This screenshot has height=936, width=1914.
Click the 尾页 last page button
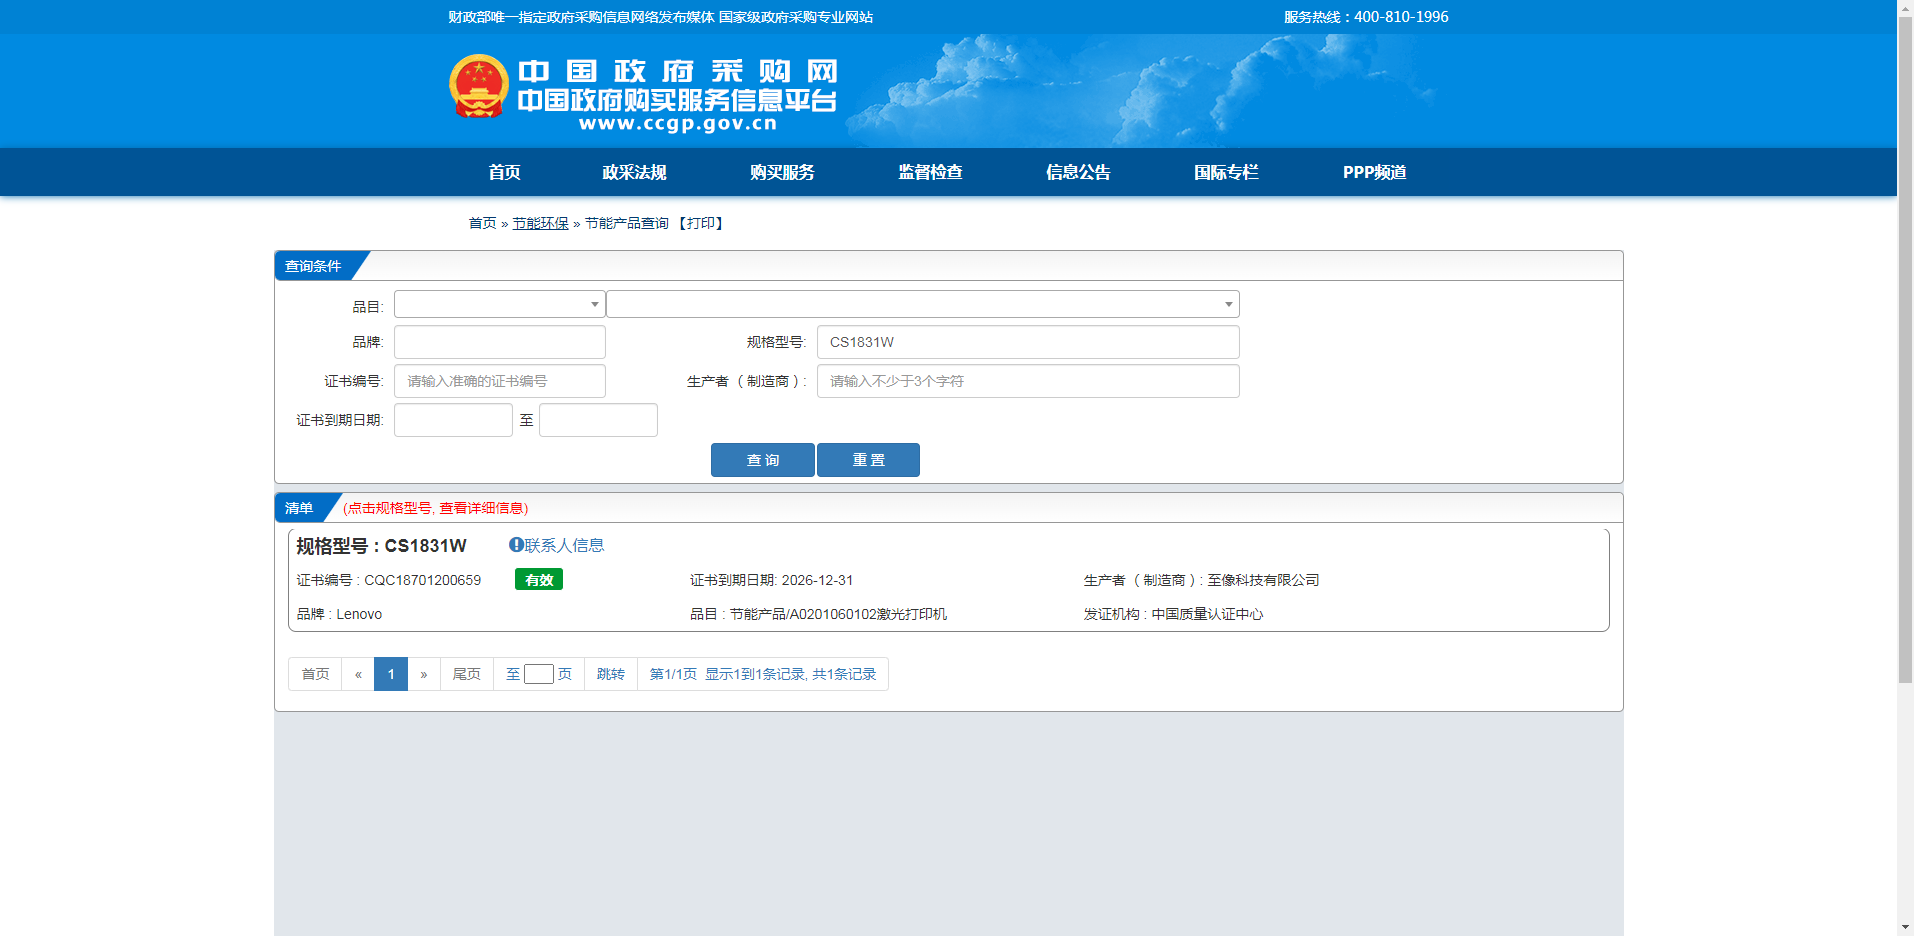point(466,674)
